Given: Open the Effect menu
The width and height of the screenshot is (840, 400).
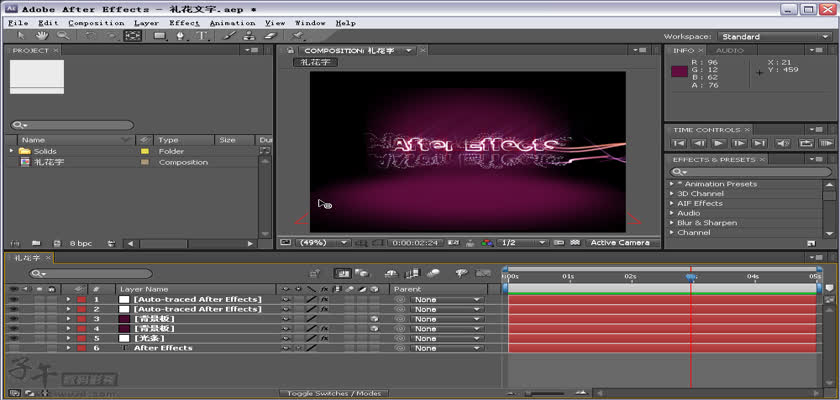Looking at the screenshot, I should pyautogui.click(x=184, y=23).
